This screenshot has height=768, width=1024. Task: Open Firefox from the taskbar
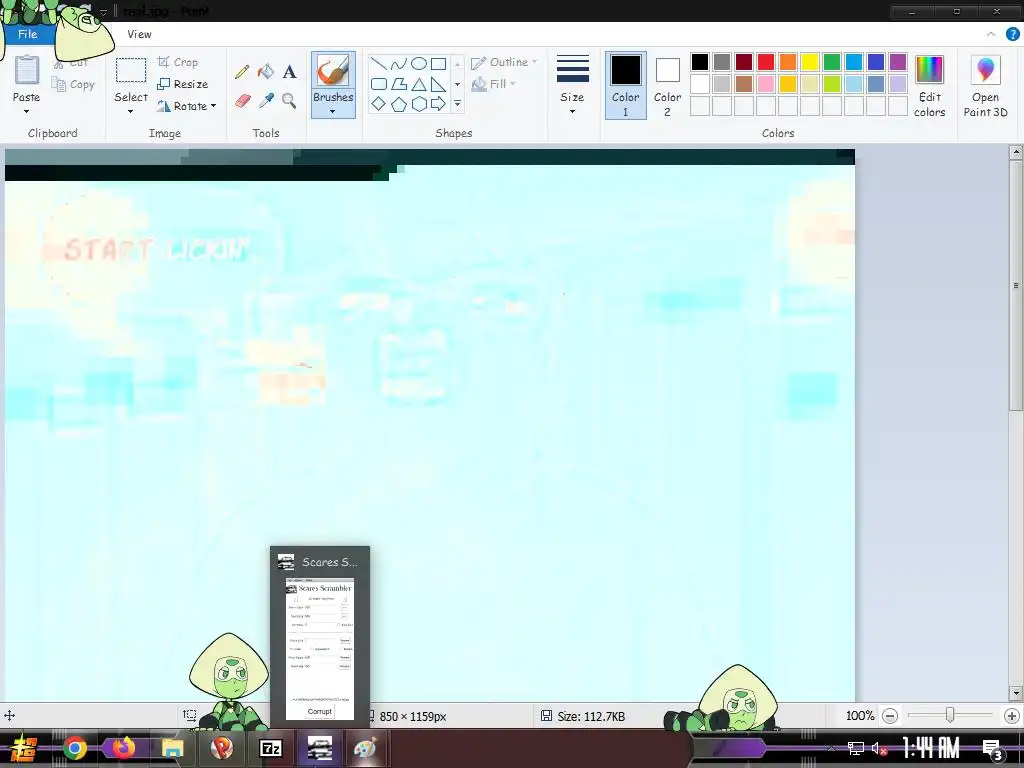click(123, 748)
